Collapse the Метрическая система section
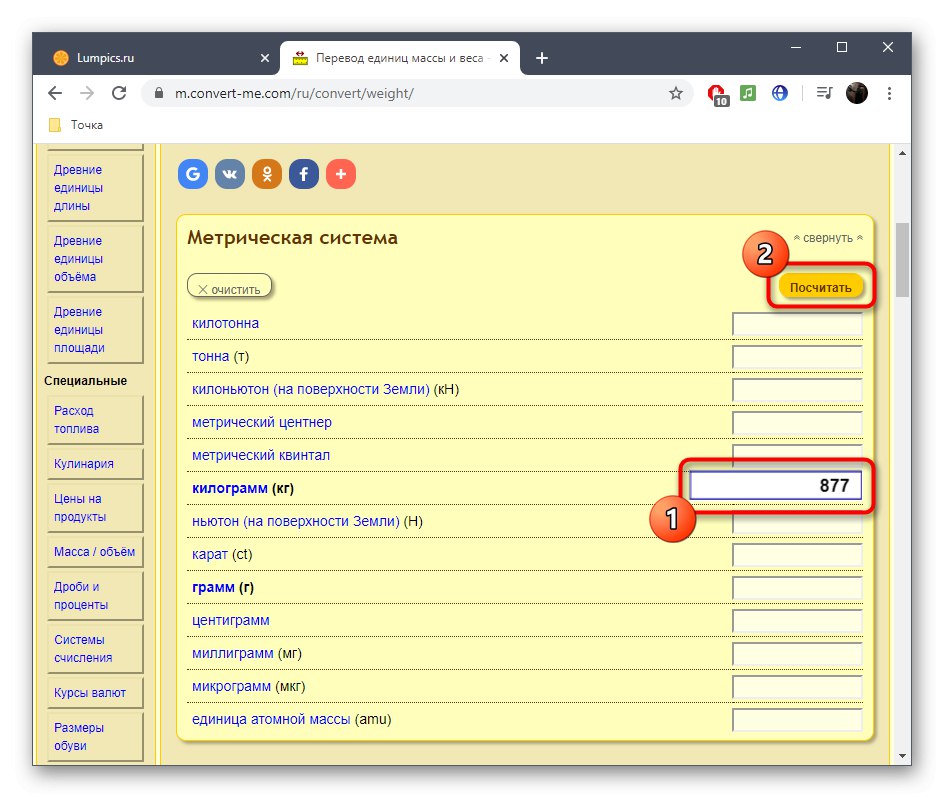This screenshot has height=798, width=944. pos(828,238)
